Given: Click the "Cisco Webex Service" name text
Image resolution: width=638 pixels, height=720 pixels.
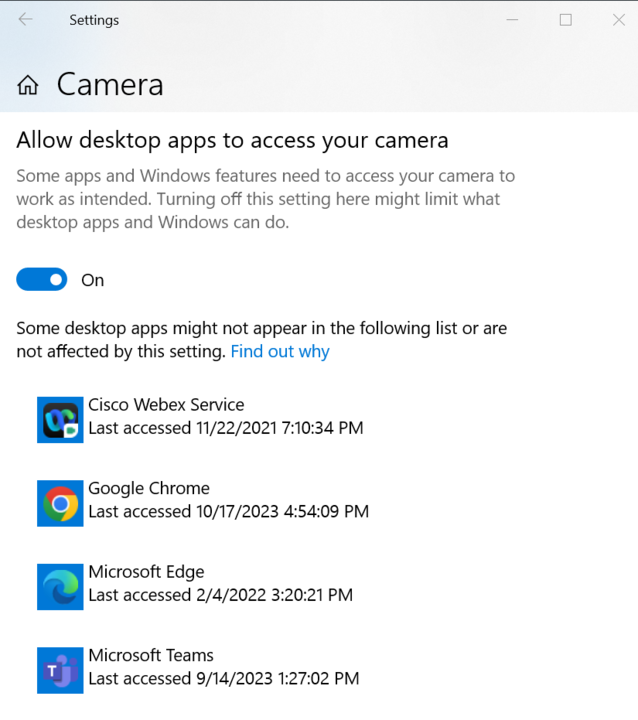Looking at the screenshot, I should coord(166,405).
